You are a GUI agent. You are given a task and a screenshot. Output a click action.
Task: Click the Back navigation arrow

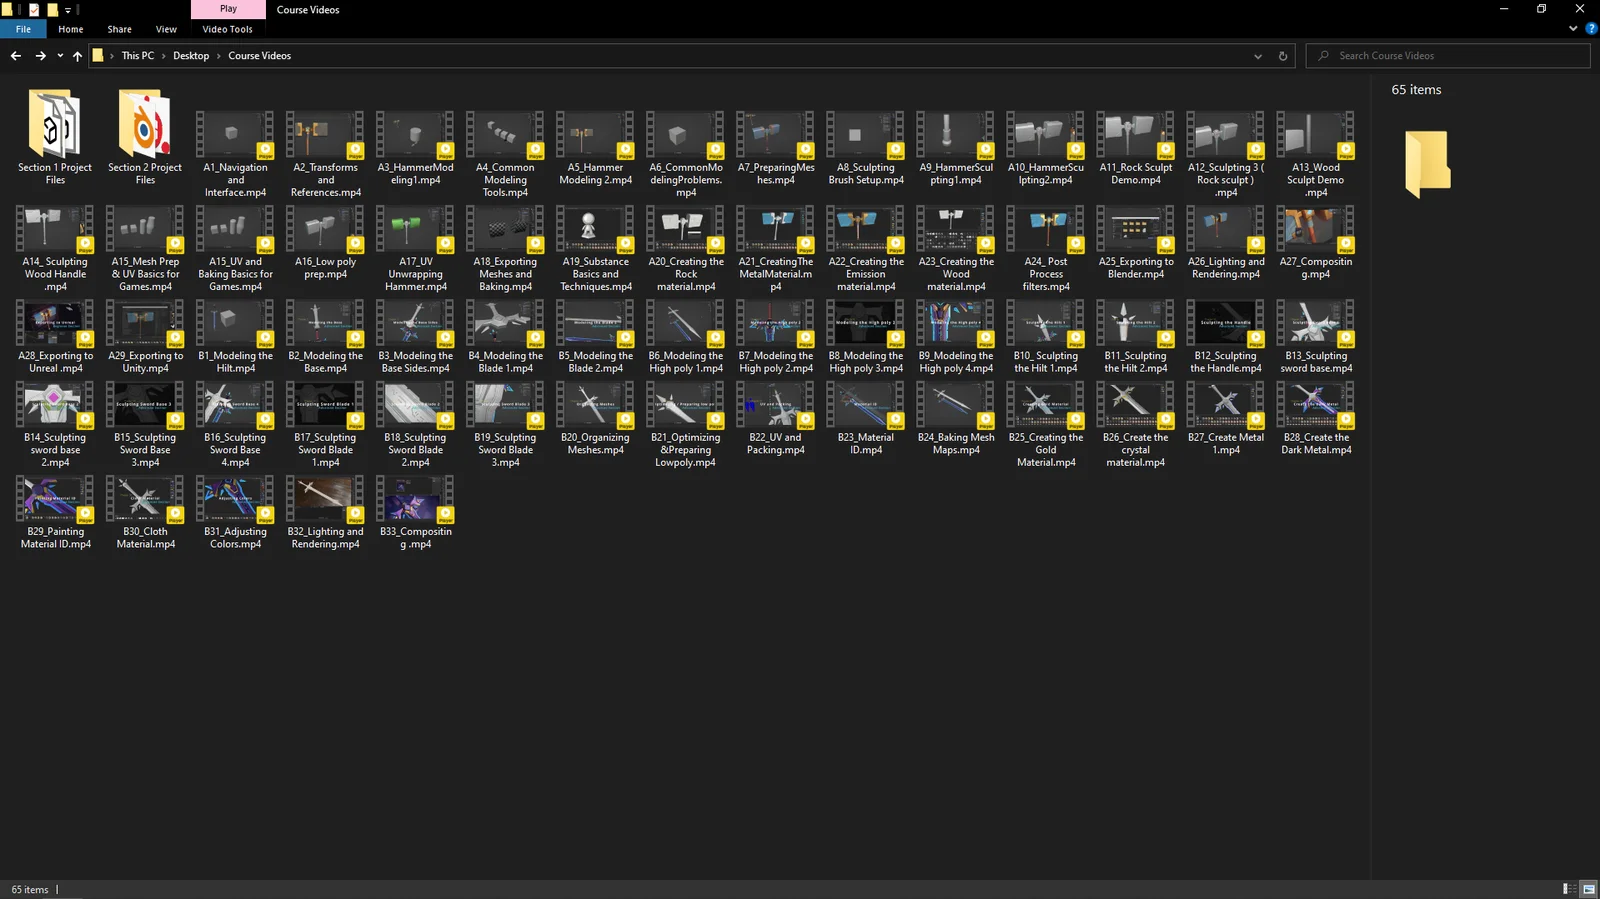click(16, 56)
